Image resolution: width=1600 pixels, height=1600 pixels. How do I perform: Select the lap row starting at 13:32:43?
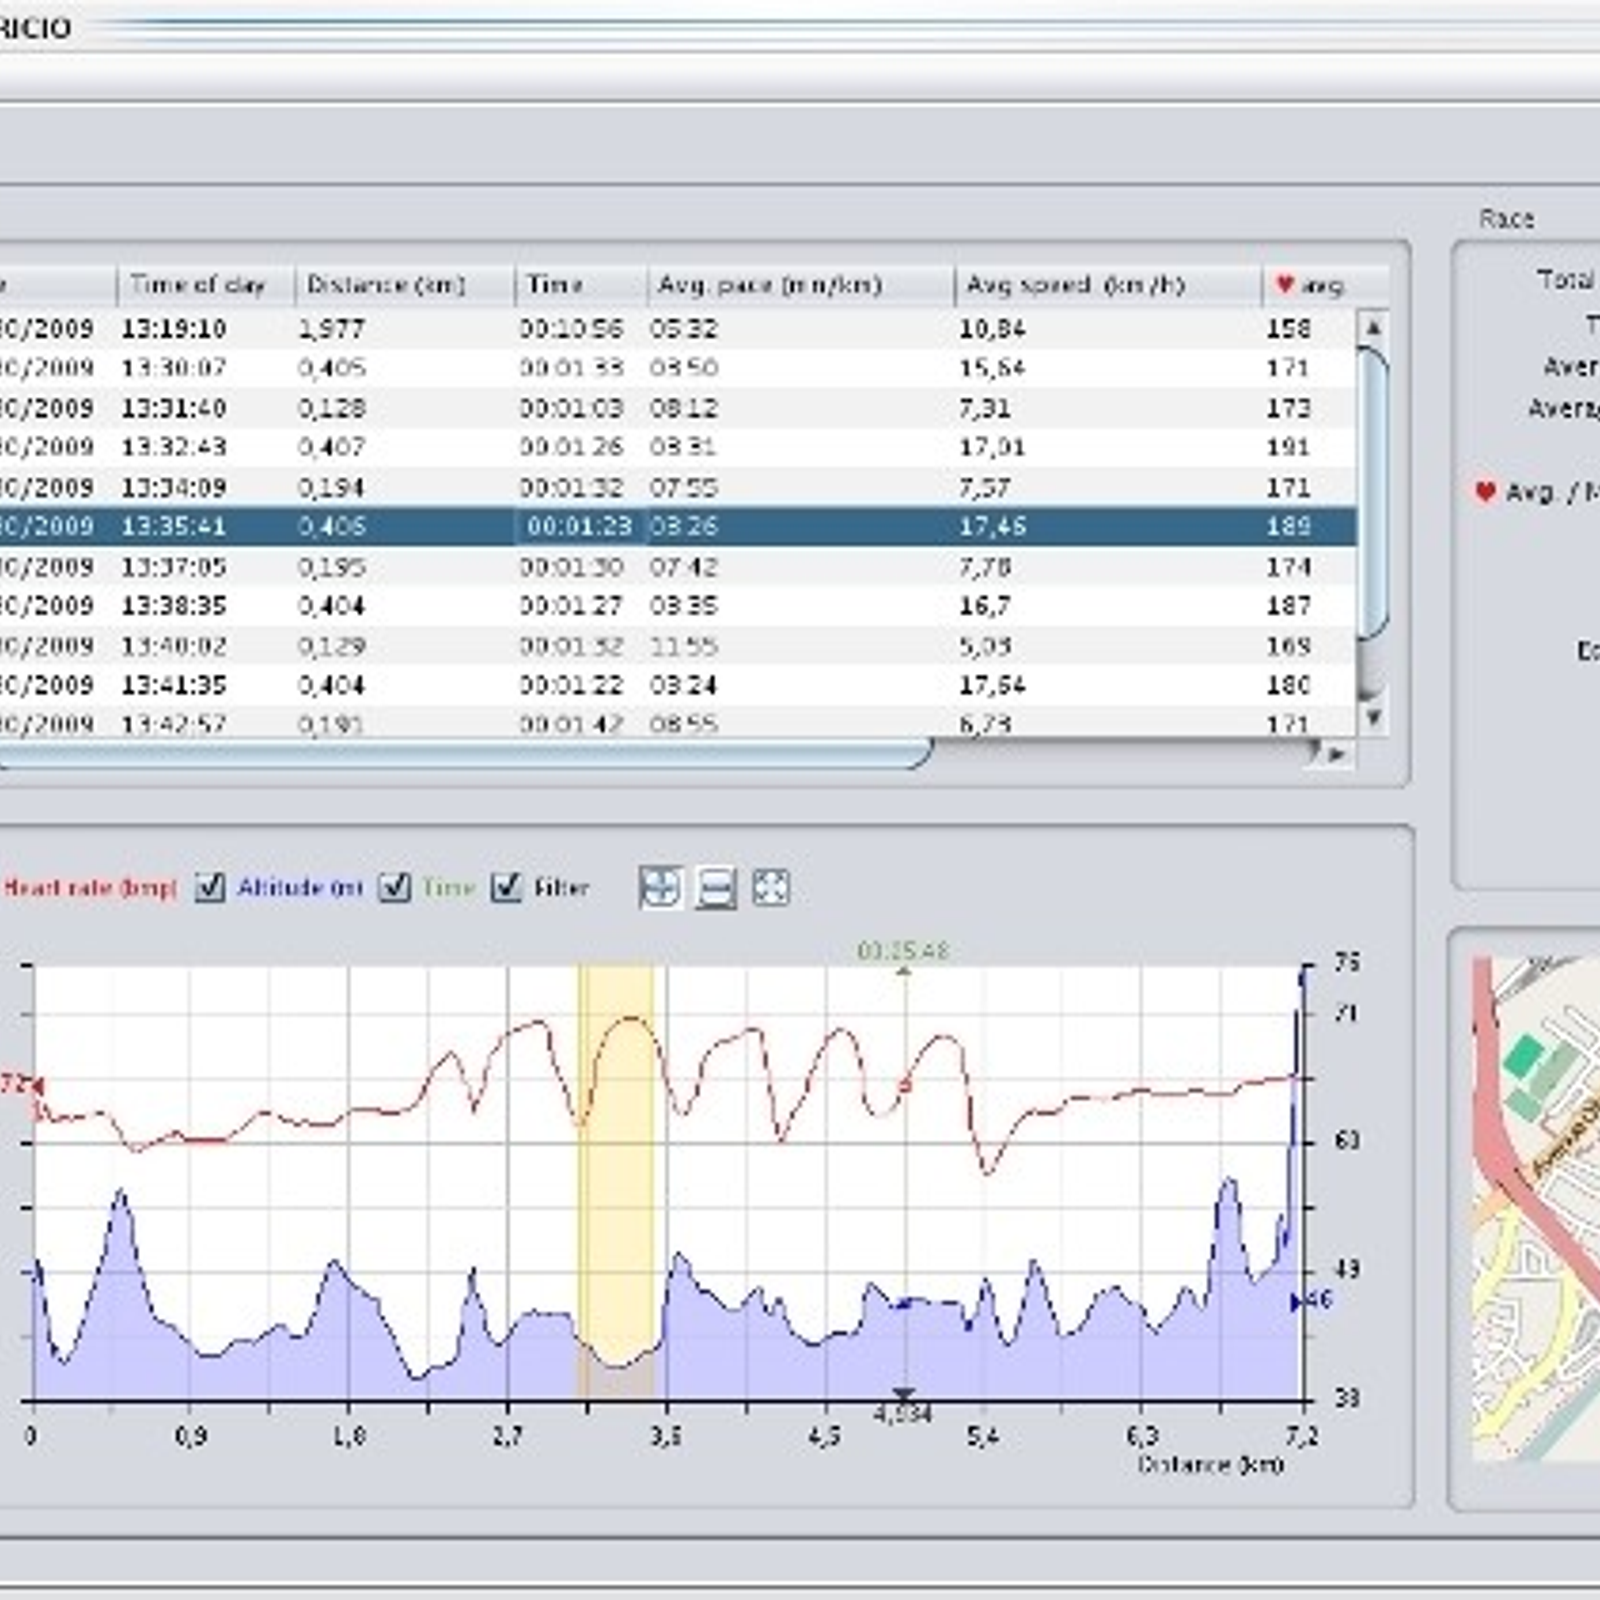(678, 447)
